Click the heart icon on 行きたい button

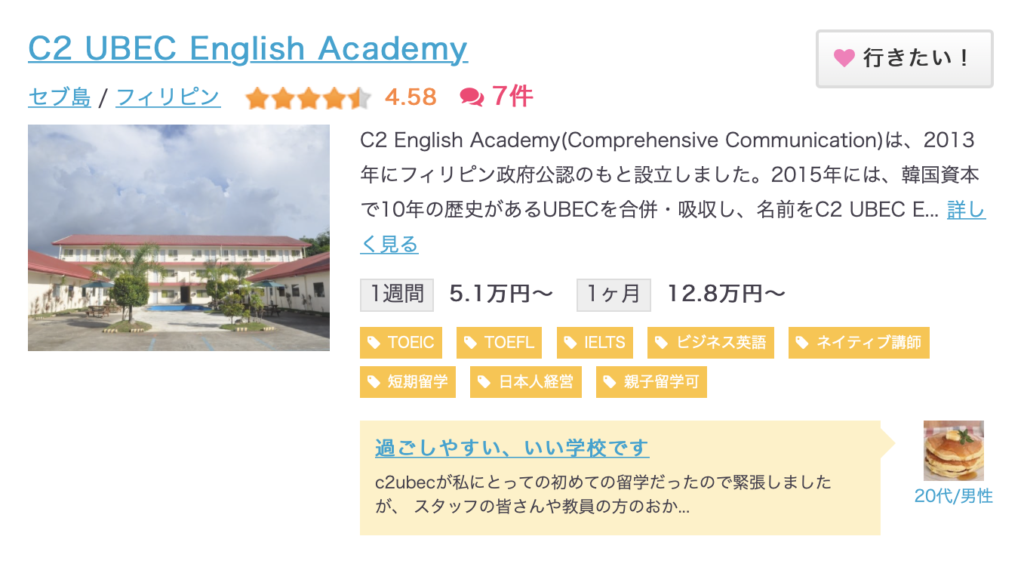(844, 59)
